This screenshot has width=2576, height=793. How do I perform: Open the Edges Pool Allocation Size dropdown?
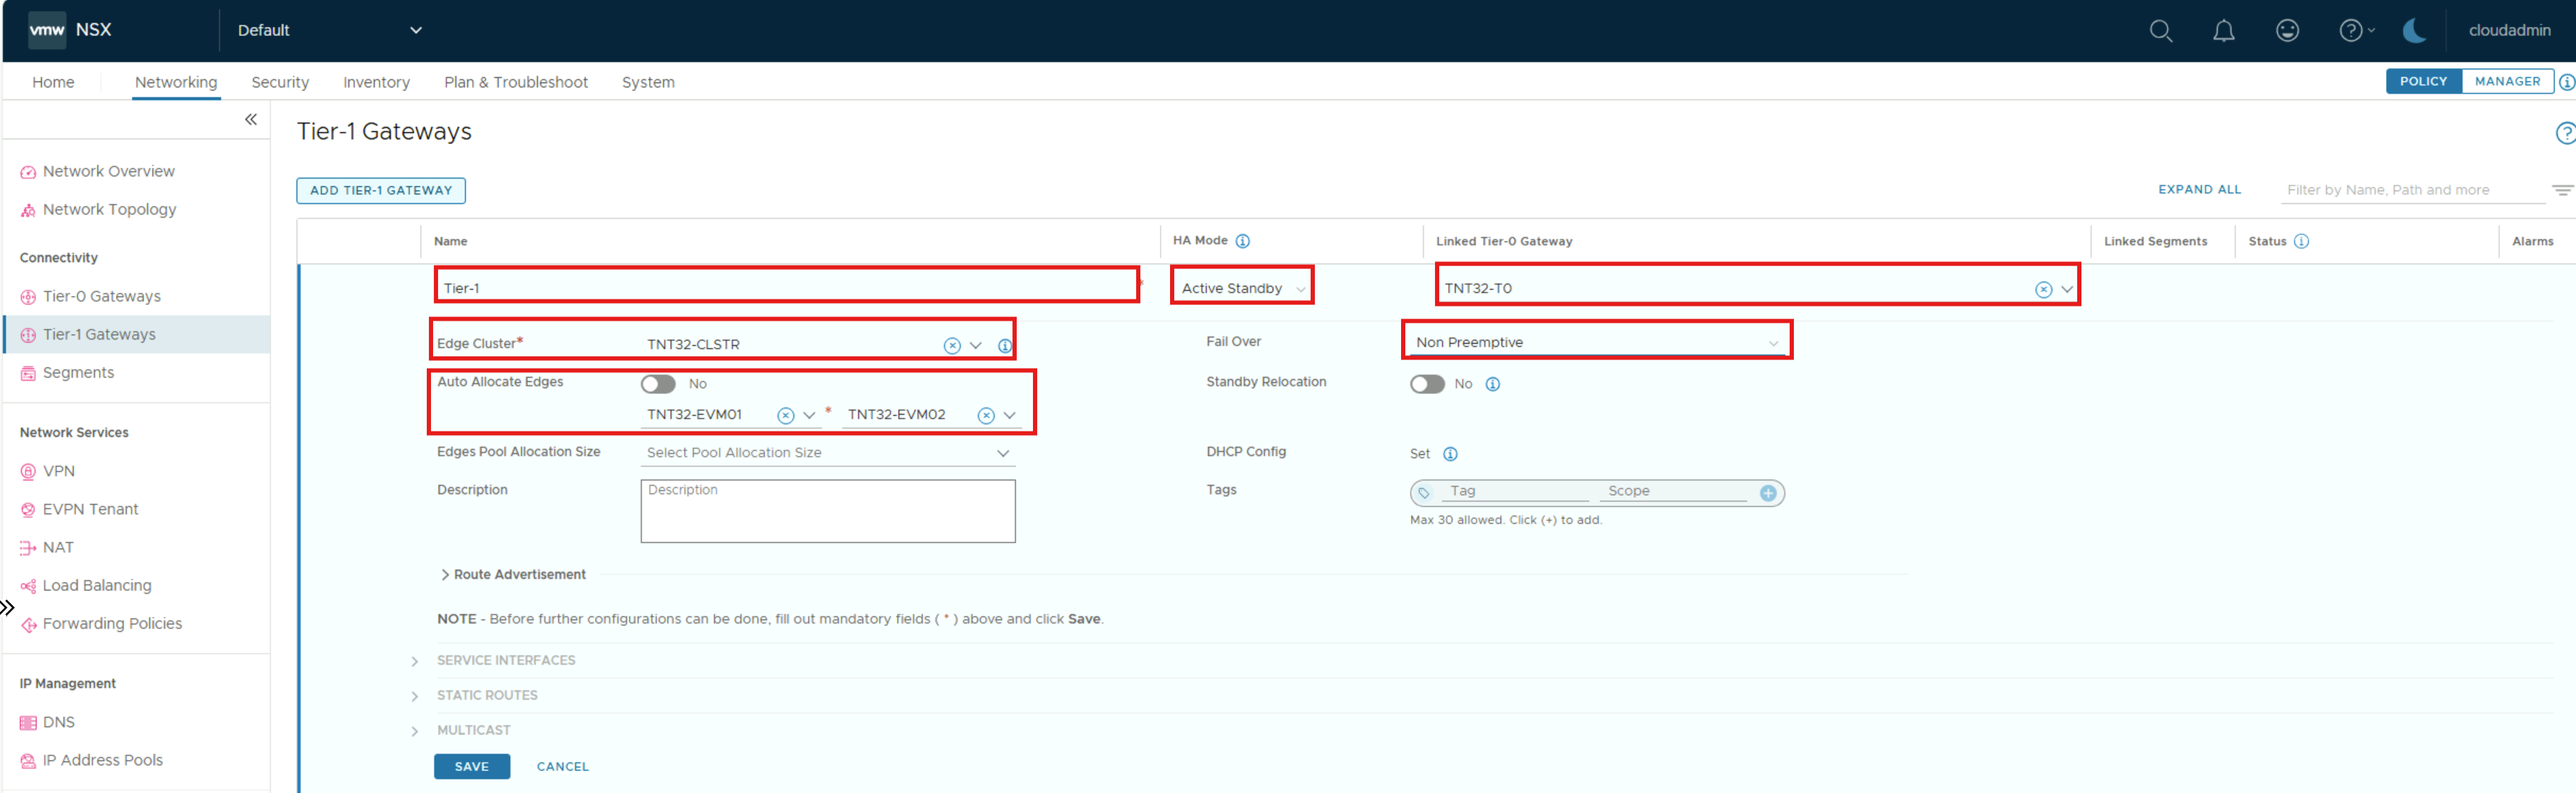pos(827,453)
